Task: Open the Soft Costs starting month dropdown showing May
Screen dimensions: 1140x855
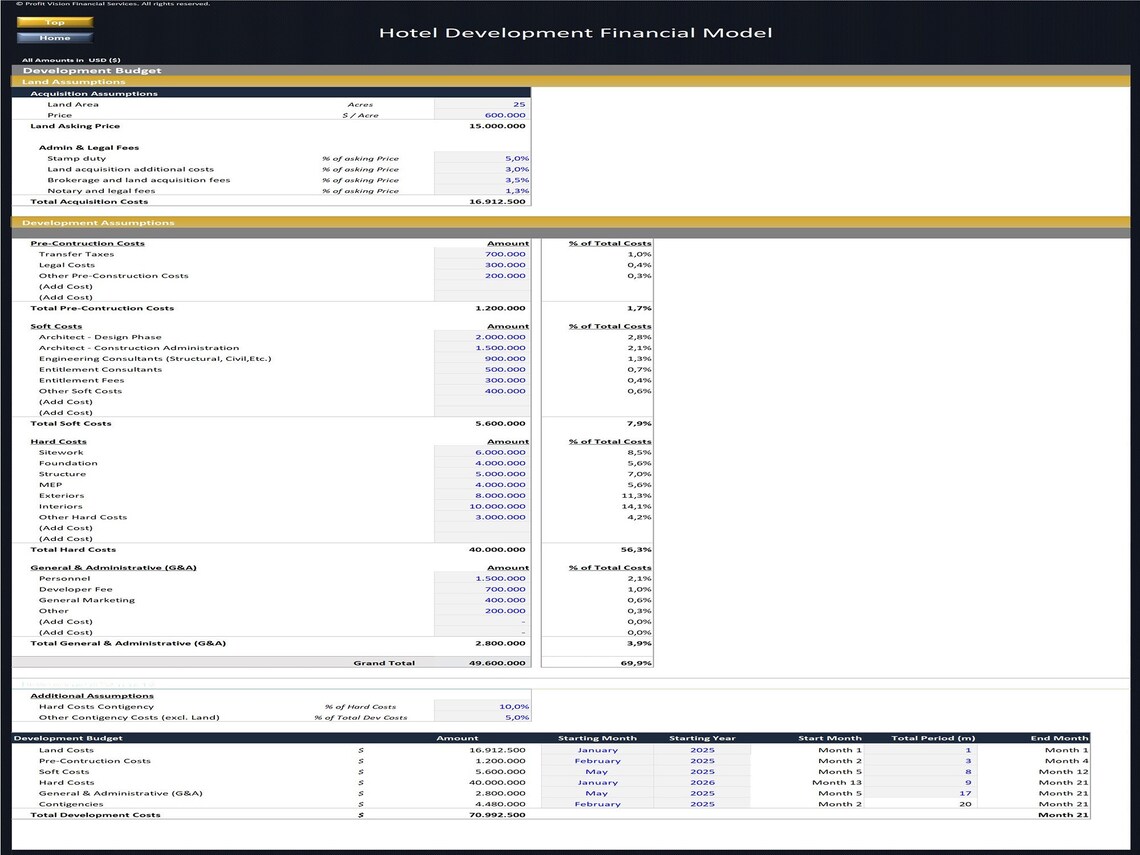Action: pos(597,771)
